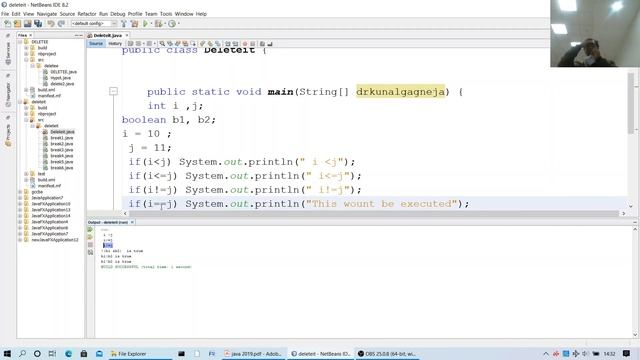Image resolution: width=640 pixels, height=360 pixels.
Task: Switch to the Source view
Action: pos(96,43)
